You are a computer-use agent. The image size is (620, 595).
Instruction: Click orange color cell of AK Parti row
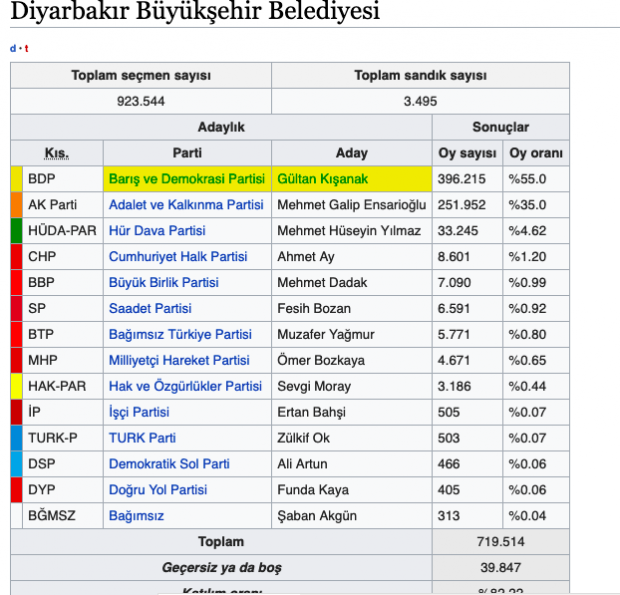pyautogui.click(x=17, y=205)
